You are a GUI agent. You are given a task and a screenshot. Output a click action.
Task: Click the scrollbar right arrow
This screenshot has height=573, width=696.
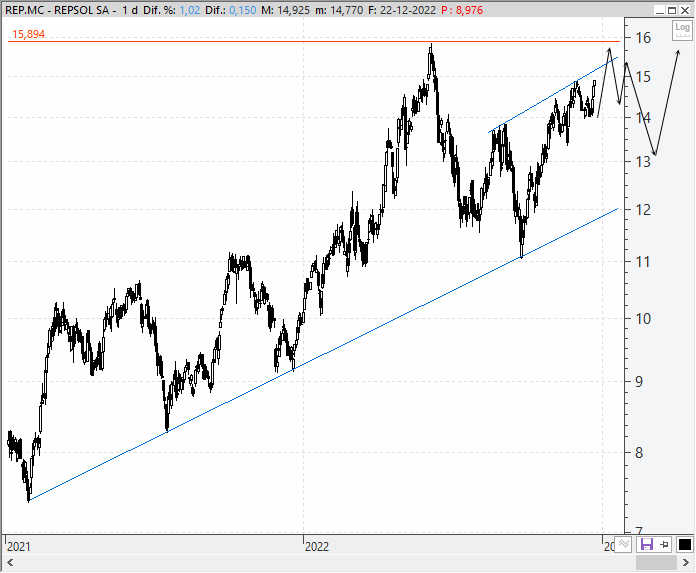(686, 562)
